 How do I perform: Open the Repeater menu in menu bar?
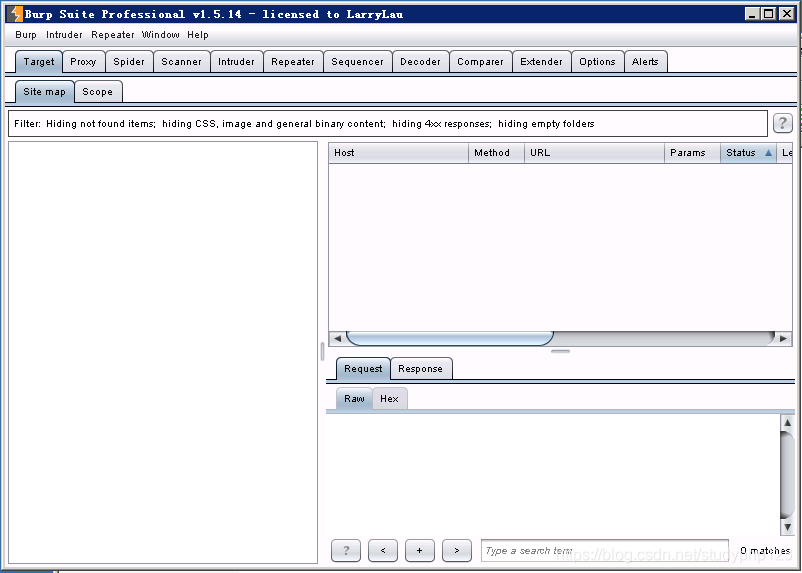[113, 35]
